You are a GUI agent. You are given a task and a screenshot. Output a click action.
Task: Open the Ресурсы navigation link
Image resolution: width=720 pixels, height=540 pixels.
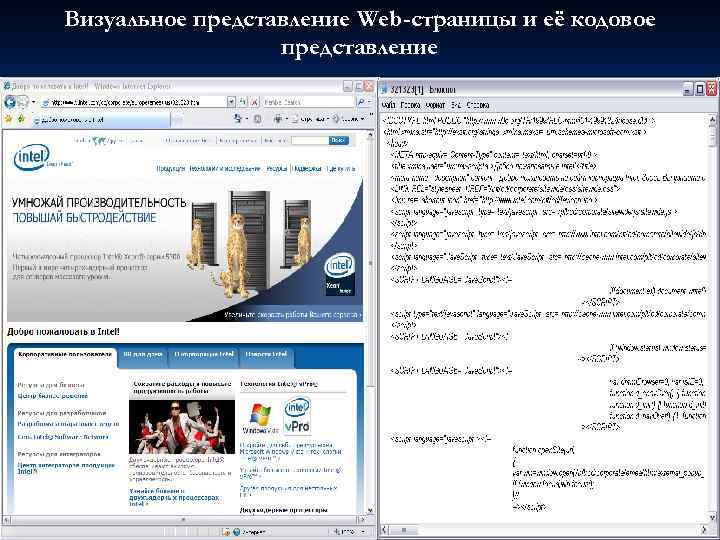point(277,169)
